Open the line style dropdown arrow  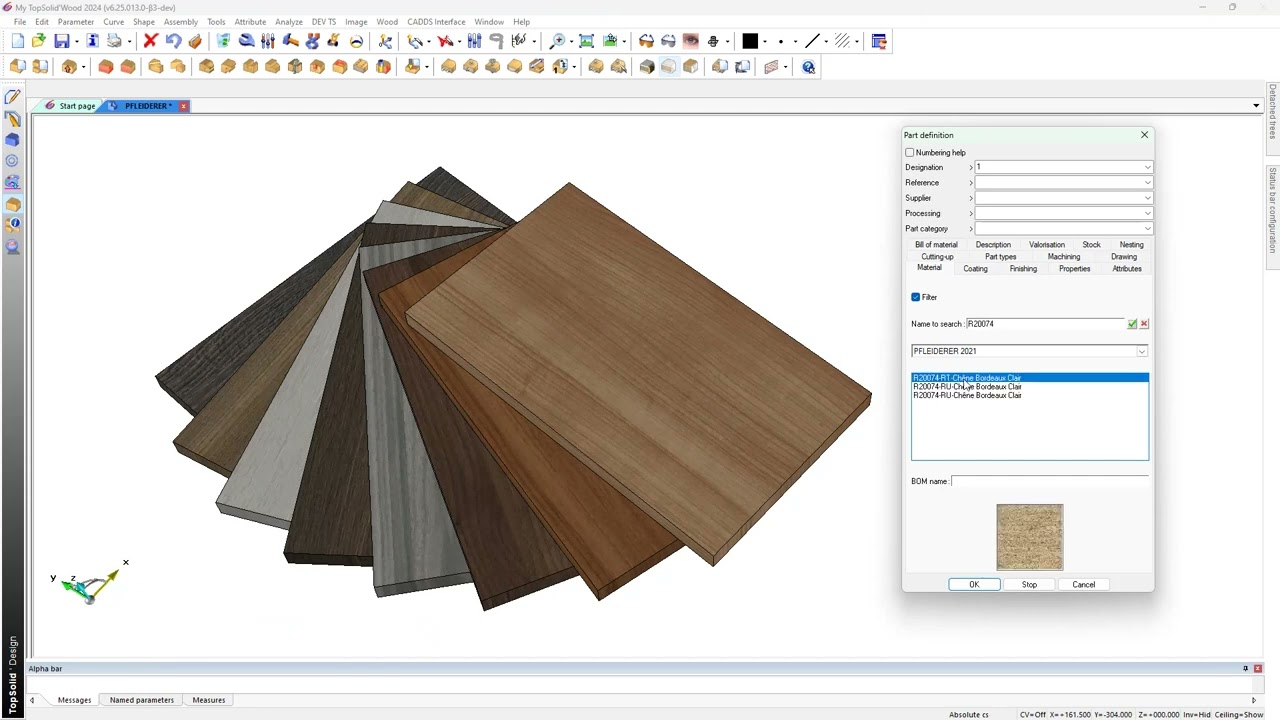[826, 41]
